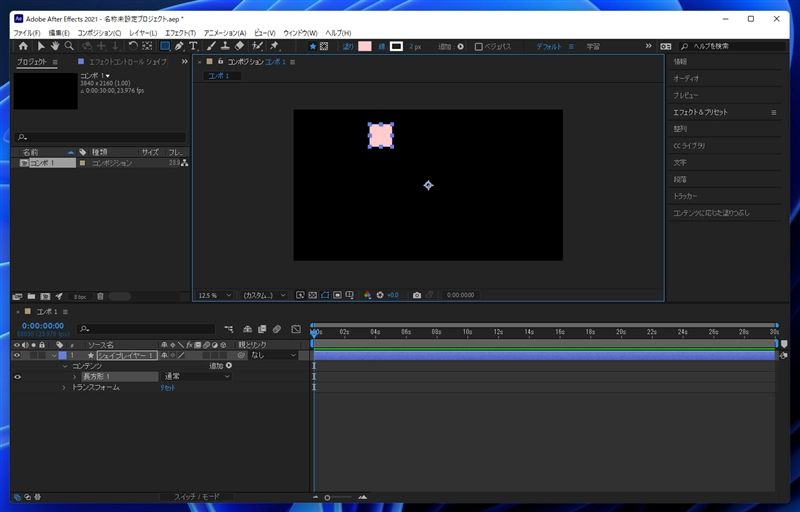Choose the Pen tool
This screenshot has width=800, height=512.
(x=179, y=46)
